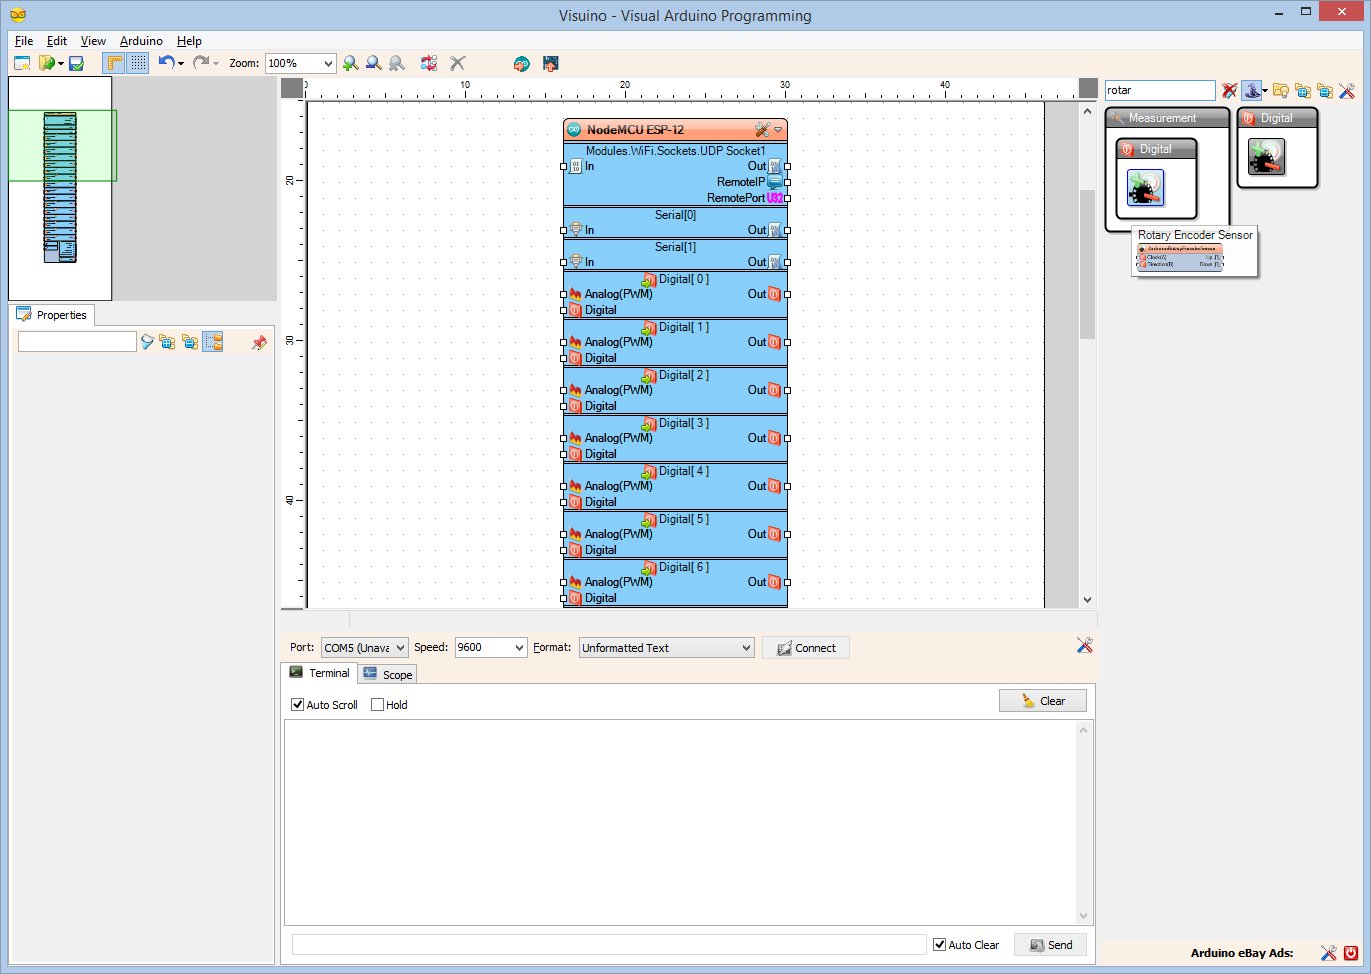The height and width of the screenshot is (974, 1371).
Task: Disable Auto Scroll in the Terminal
Action: pos(297,704)
